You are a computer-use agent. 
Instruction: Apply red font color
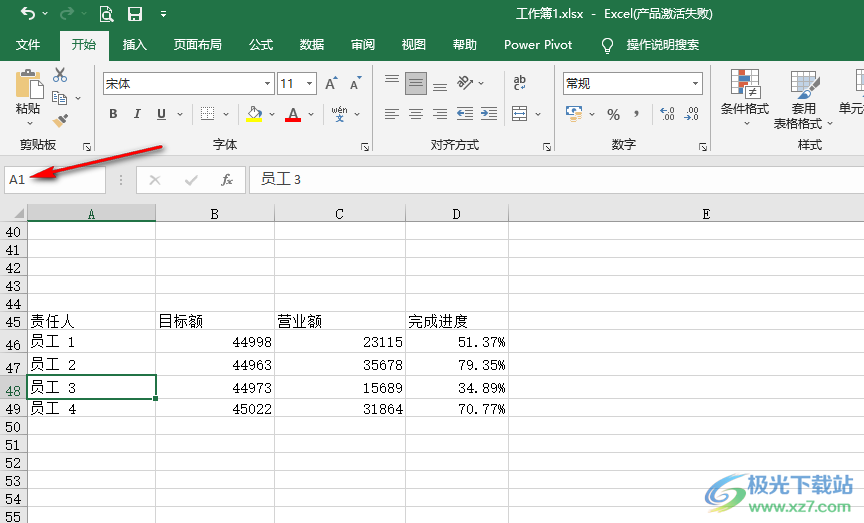coord(293,114)
